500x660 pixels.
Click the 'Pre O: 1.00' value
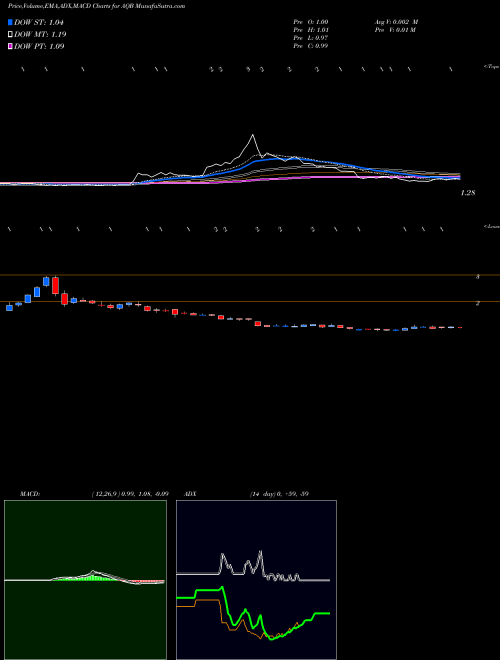pyautogui.click(x=311, y=22)
